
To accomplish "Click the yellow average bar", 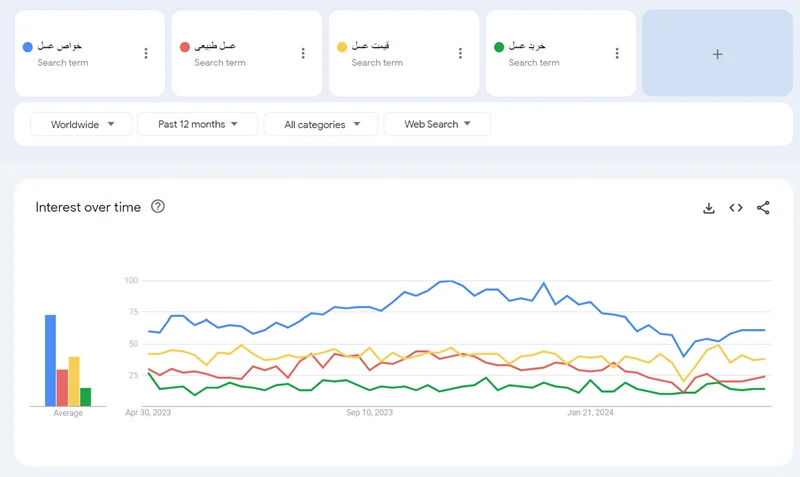I will click(x=74, y=381).
